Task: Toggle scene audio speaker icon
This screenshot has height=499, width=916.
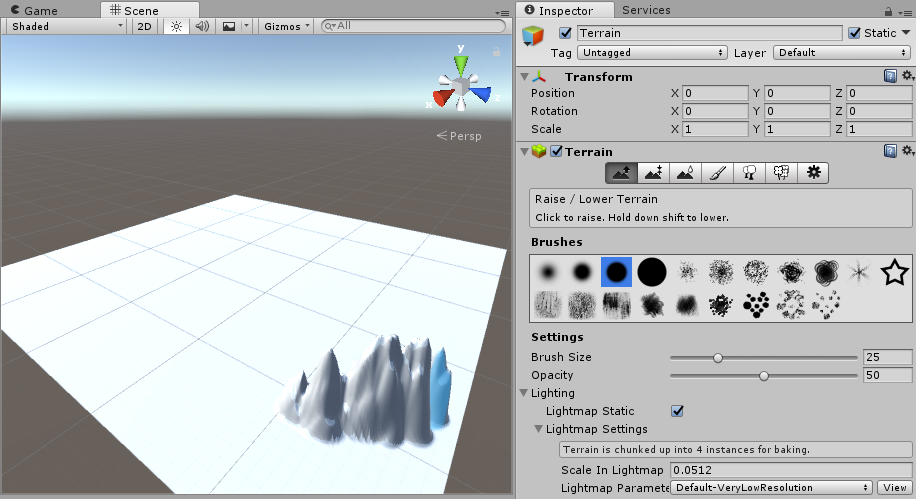Action: coord(202,26)
